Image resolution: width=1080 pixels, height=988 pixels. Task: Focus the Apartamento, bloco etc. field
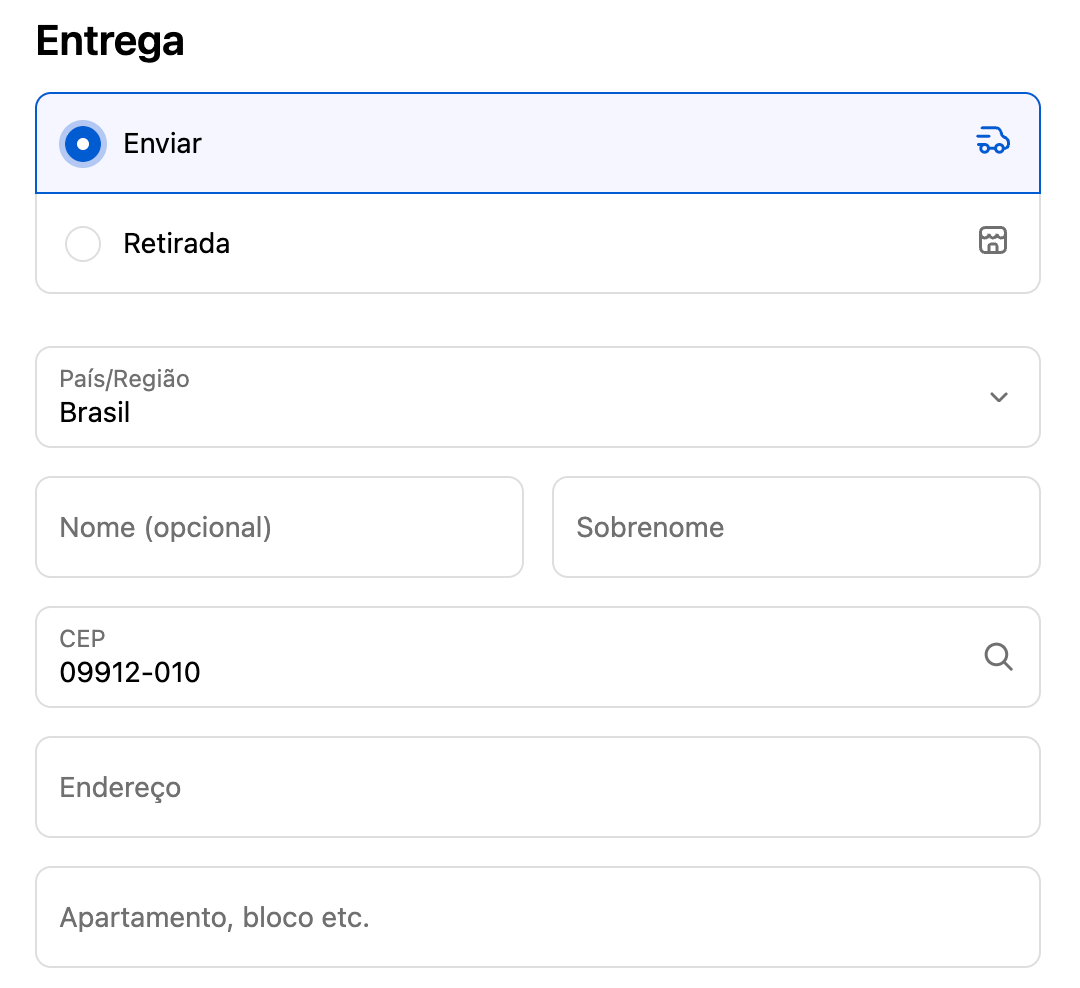point(537,917)
